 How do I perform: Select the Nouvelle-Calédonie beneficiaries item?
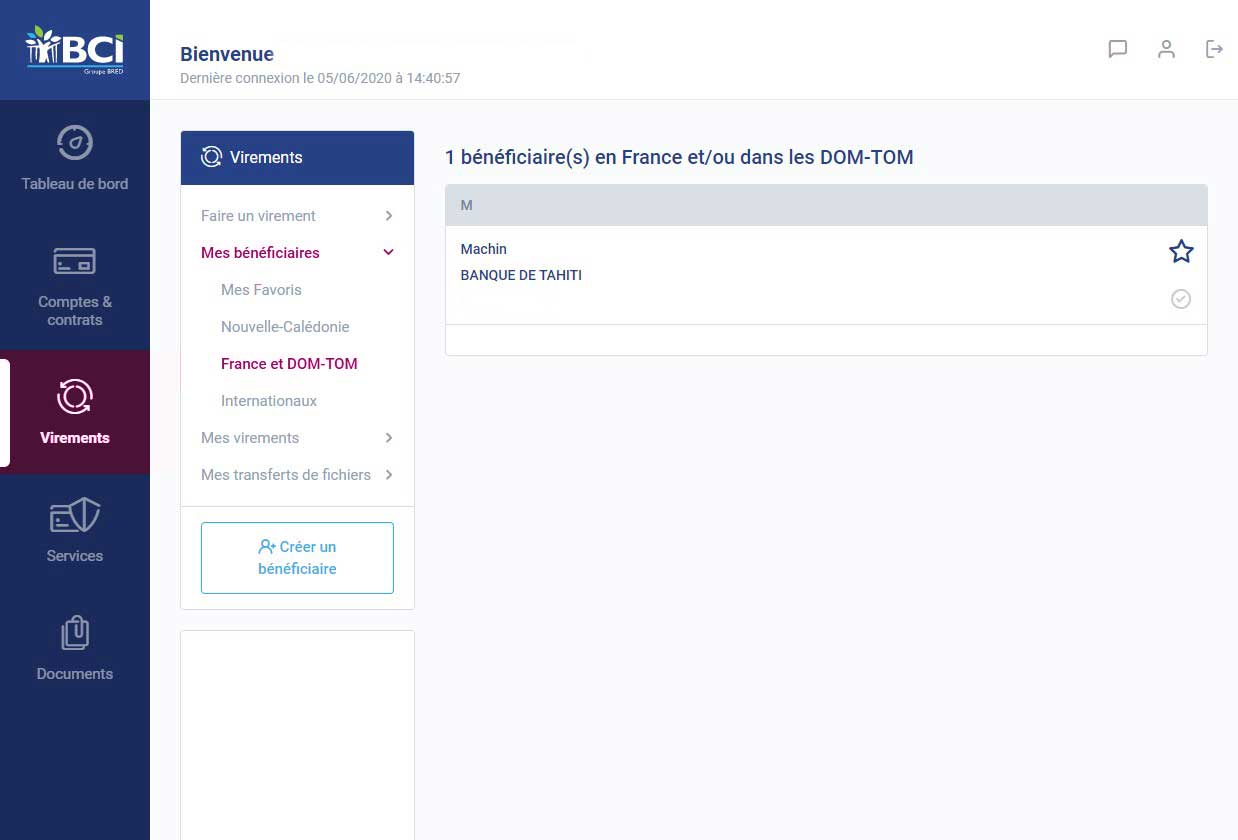point(285,327)
